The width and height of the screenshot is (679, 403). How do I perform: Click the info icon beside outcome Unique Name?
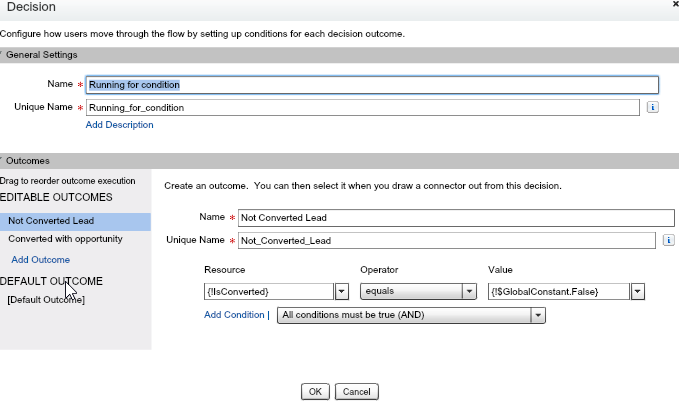click(x=668, y=240)
